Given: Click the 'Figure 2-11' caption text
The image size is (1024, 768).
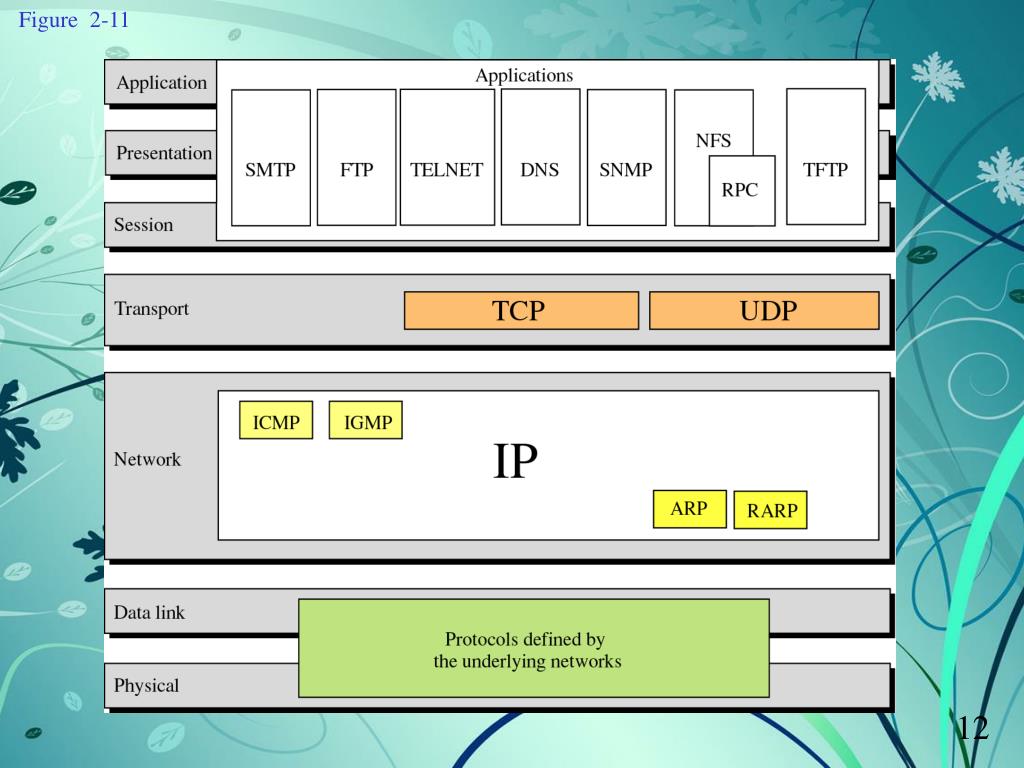Looking at the screenshot, I should pos(73,20).
